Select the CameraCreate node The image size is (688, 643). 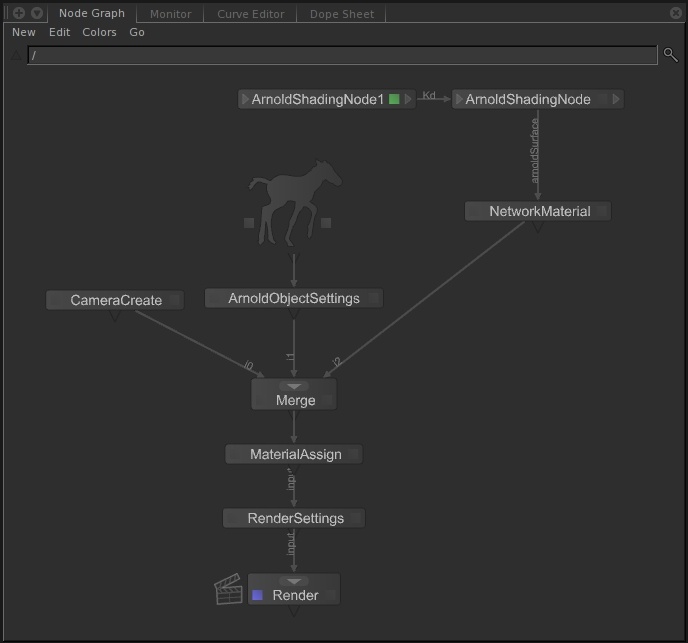click(115, 300)
